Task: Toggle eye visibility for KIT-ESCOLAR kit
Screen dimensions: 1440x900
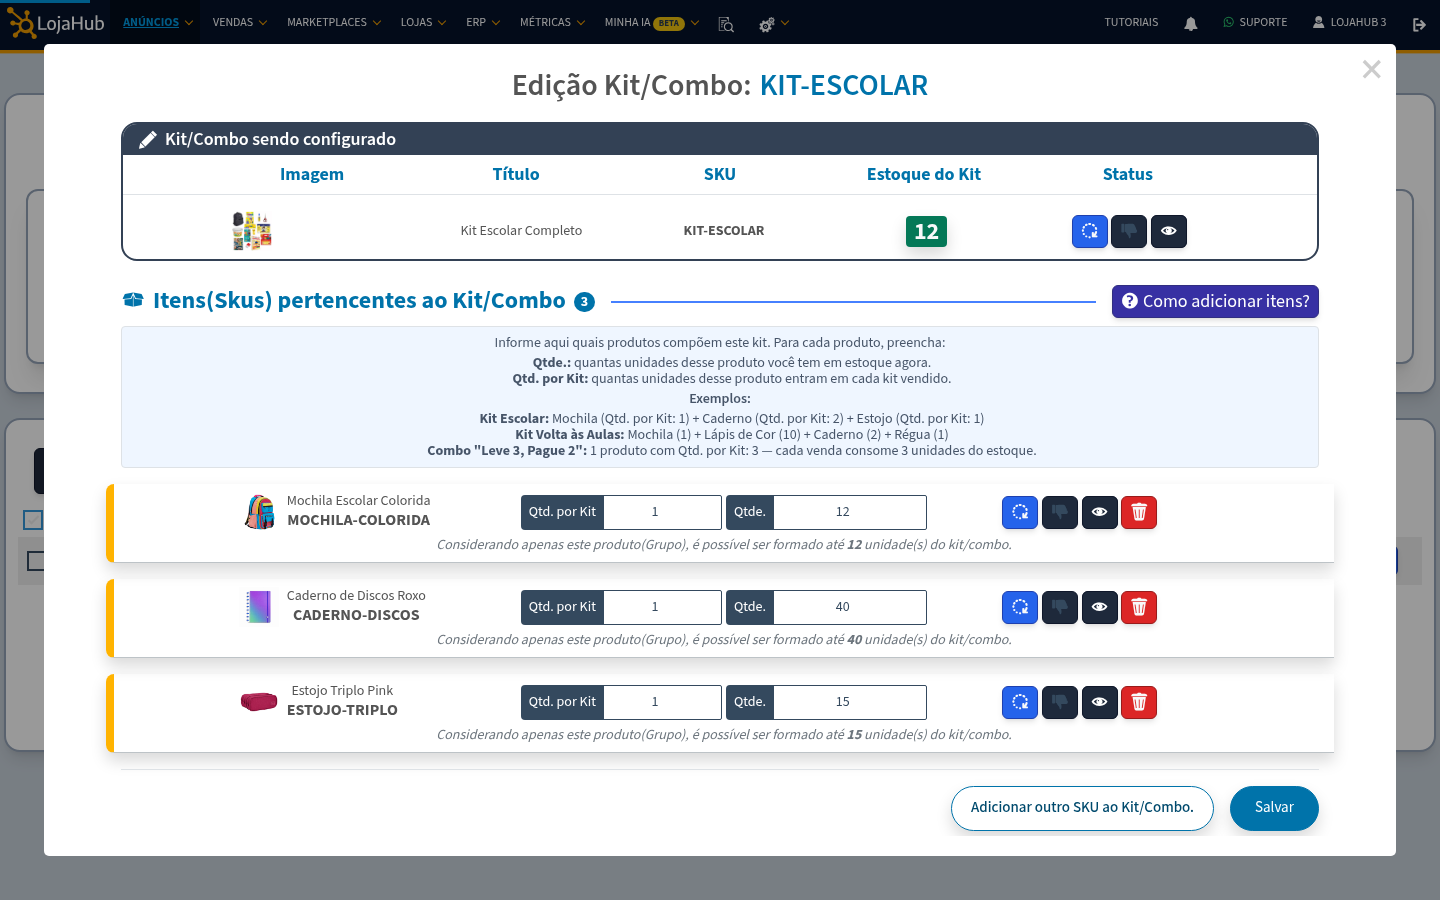Action: [x=1168, y=231]
